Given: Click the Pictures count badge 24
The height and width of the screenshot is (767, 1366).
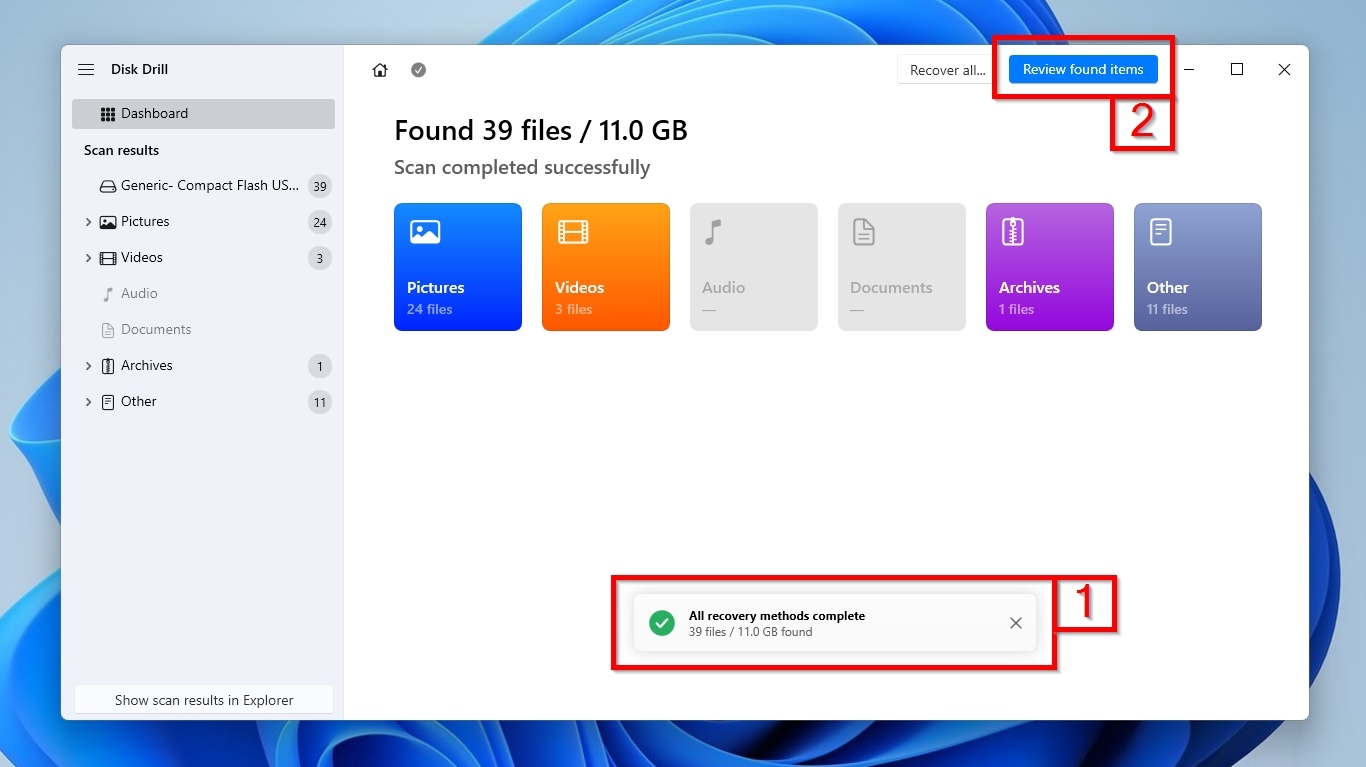Looking at the screenshot, I should [x=320, y=223].
